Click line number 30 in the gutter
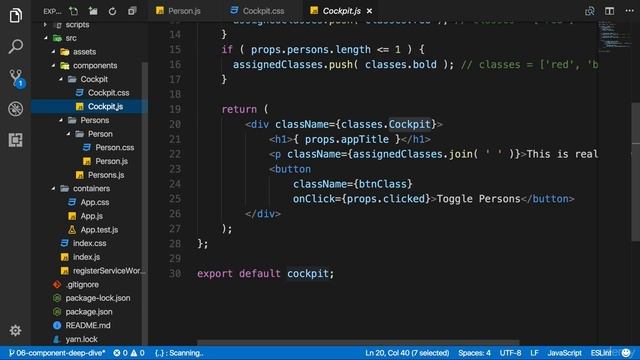The image size is (640, 360). (175, 273)
